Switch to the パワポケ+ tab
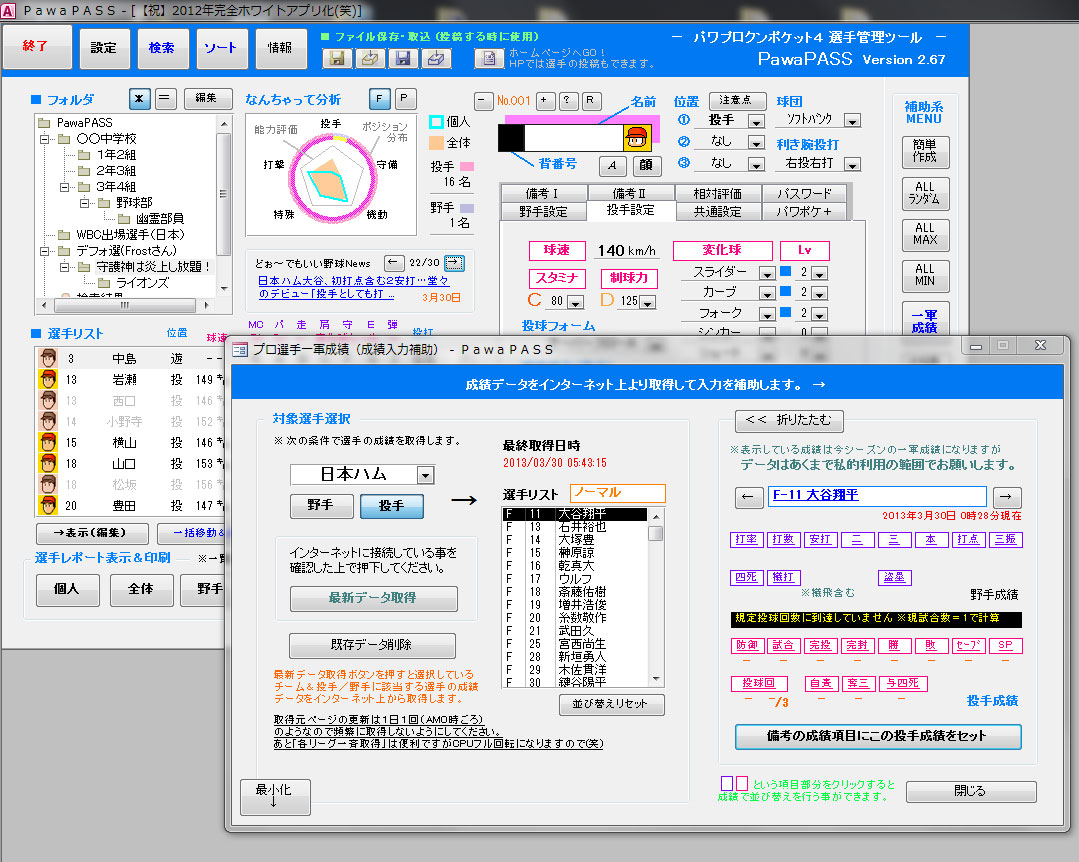The height and width of the screenshot is (862, 1079). [804, 211]
